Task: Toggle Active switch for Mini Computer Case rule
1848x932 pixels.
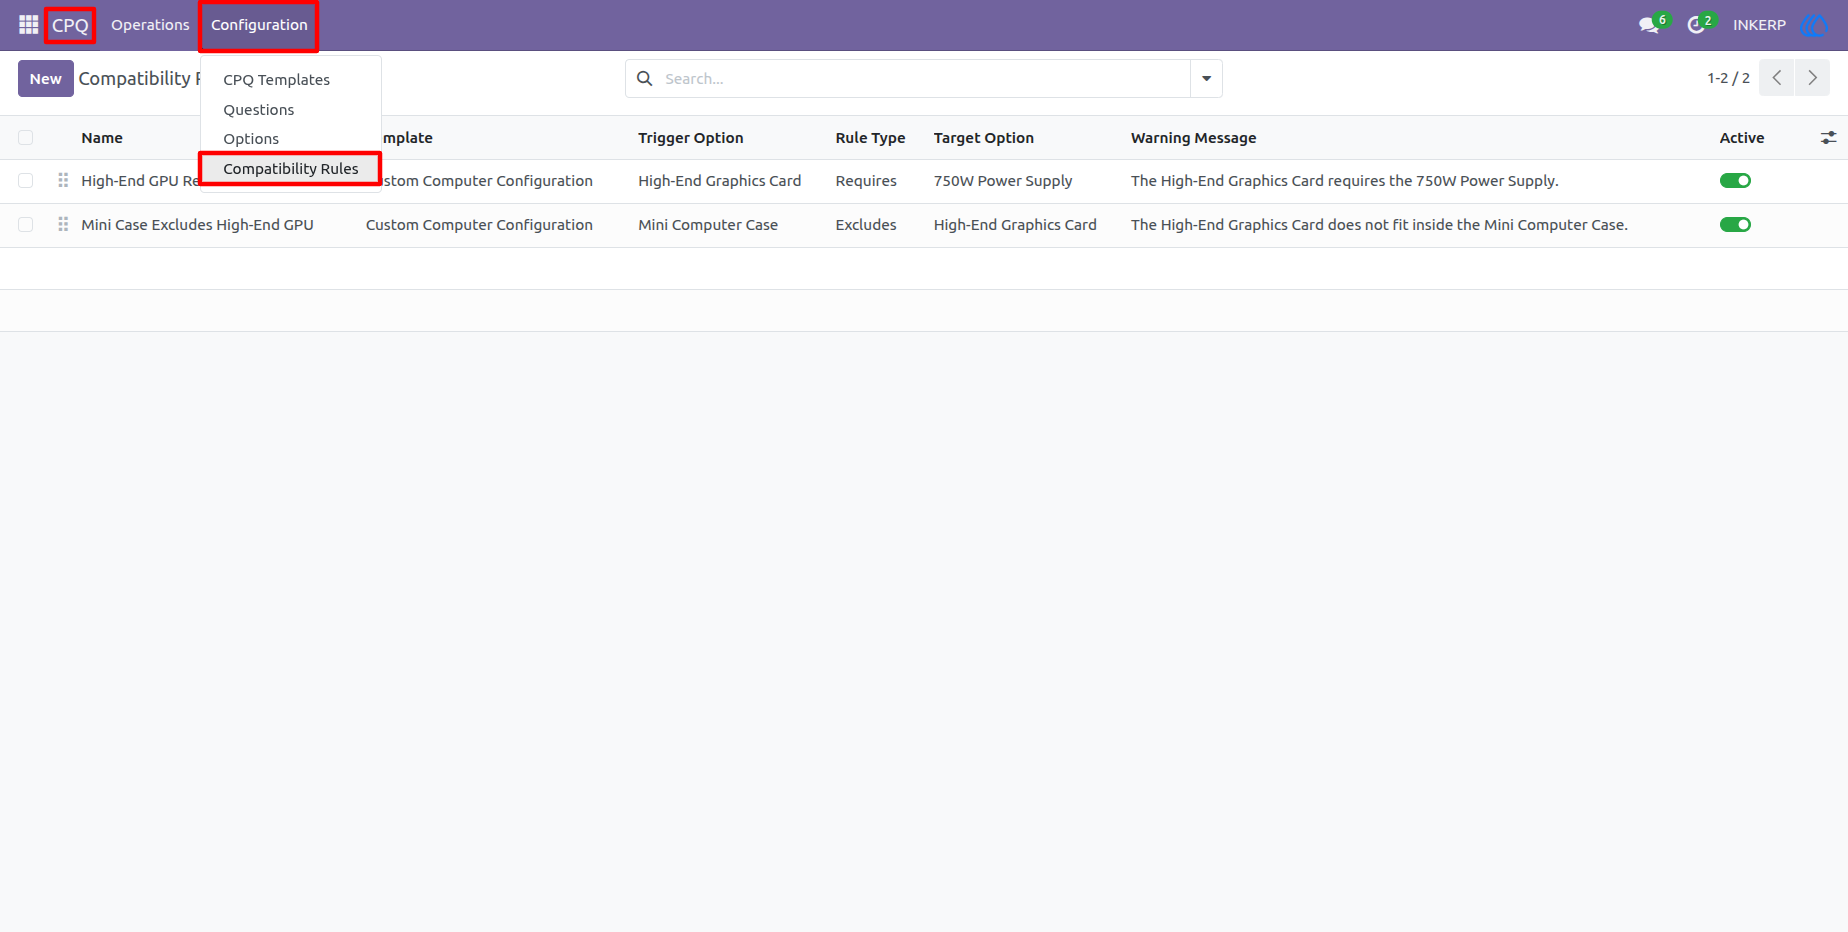Action: pos(1735,225)
